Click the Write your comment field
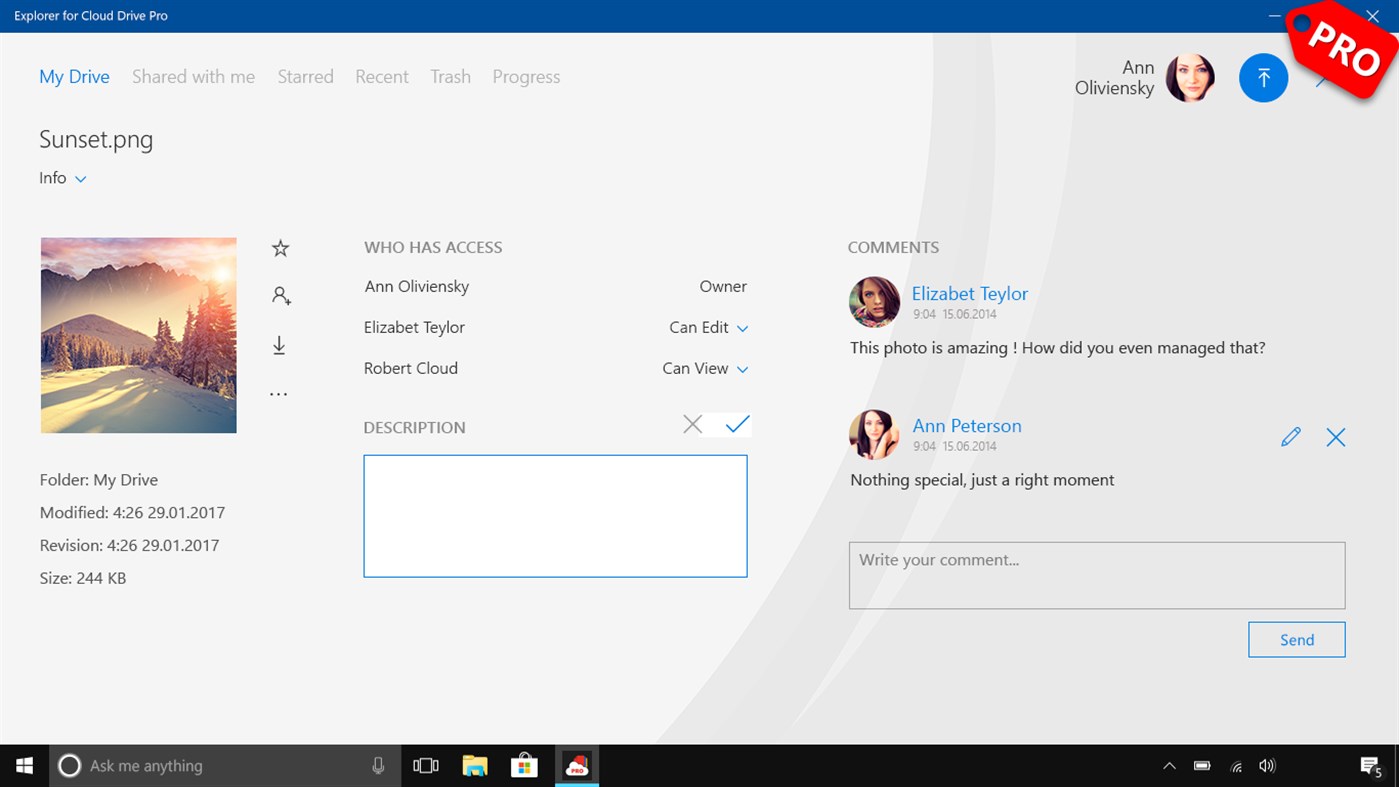The width and height of the screenshot is (1399, 787). tap(1097, 574)
